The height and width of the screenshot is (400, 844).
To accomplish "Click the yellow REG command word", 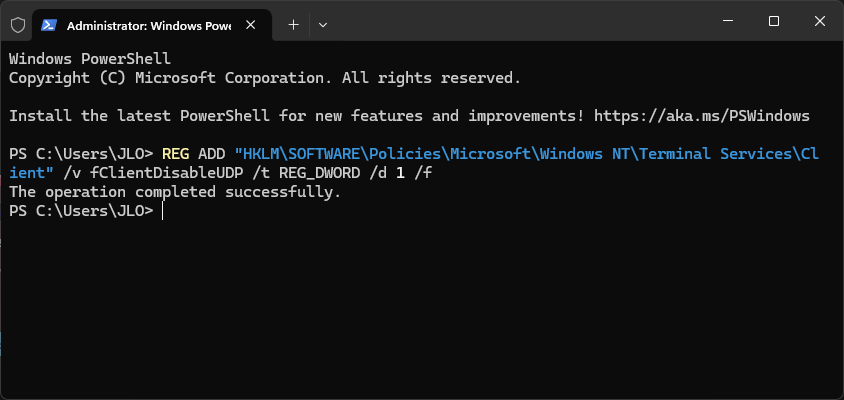I will [175, 154].
